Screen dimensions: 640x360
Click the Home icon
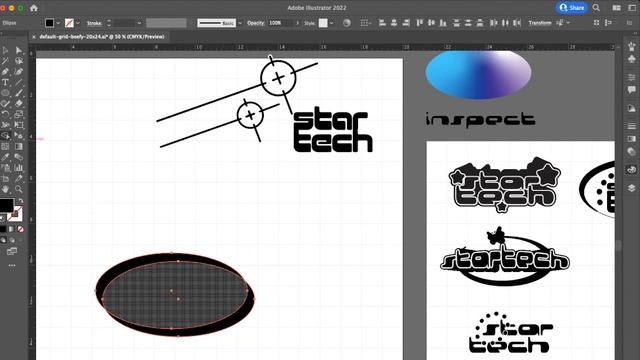tap(34, 8)
